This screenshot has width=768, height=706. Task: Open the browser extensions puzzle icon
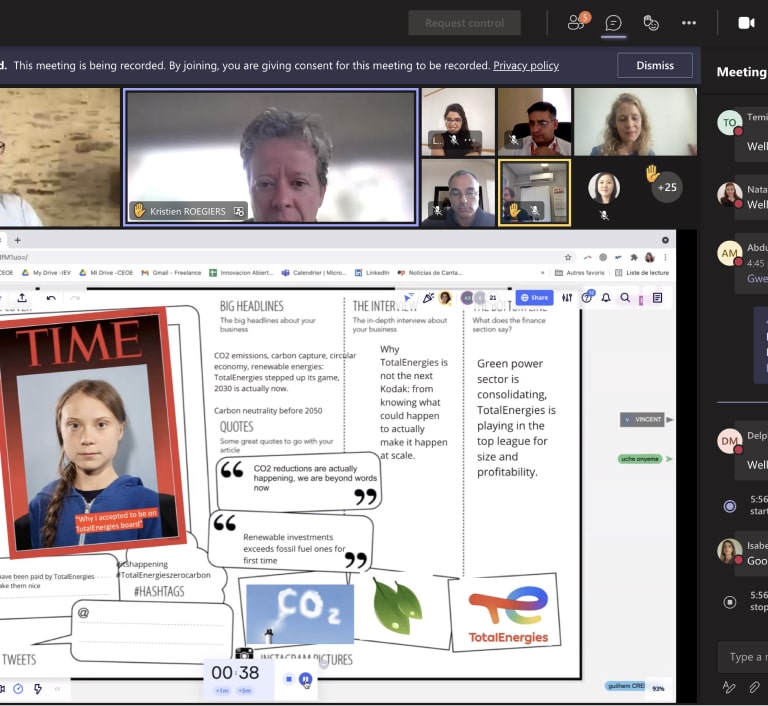634,257
